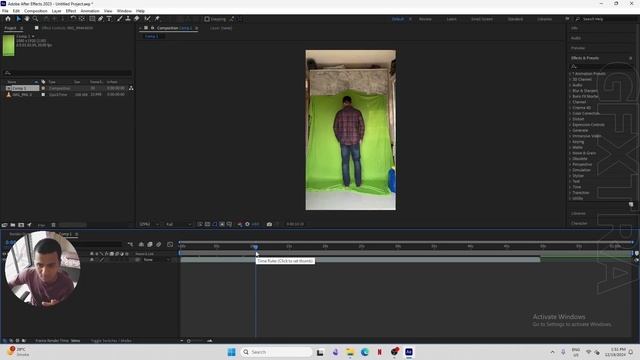Open File Explorer from the taskbar
The width and height of the screenshot is (640, 360).
tap(350, 352)
